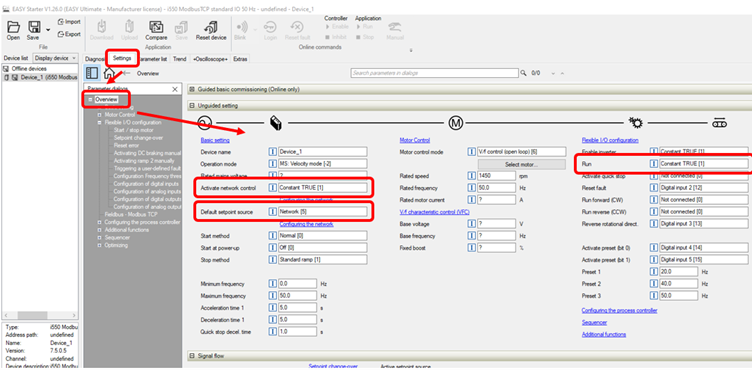Select Configuration of digital inputs item
Screen dimensions: 752x370
click(x=146, y=184)
